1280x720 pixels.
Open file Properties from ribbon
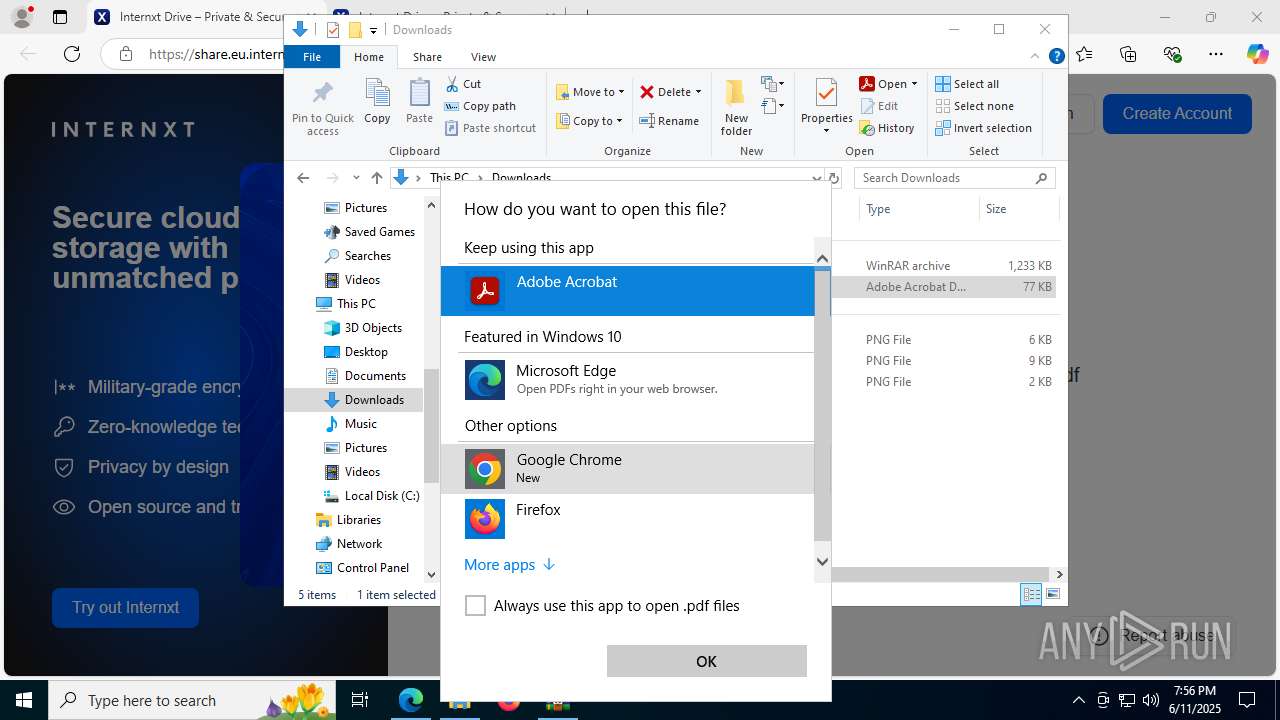[x=826, y=106]
